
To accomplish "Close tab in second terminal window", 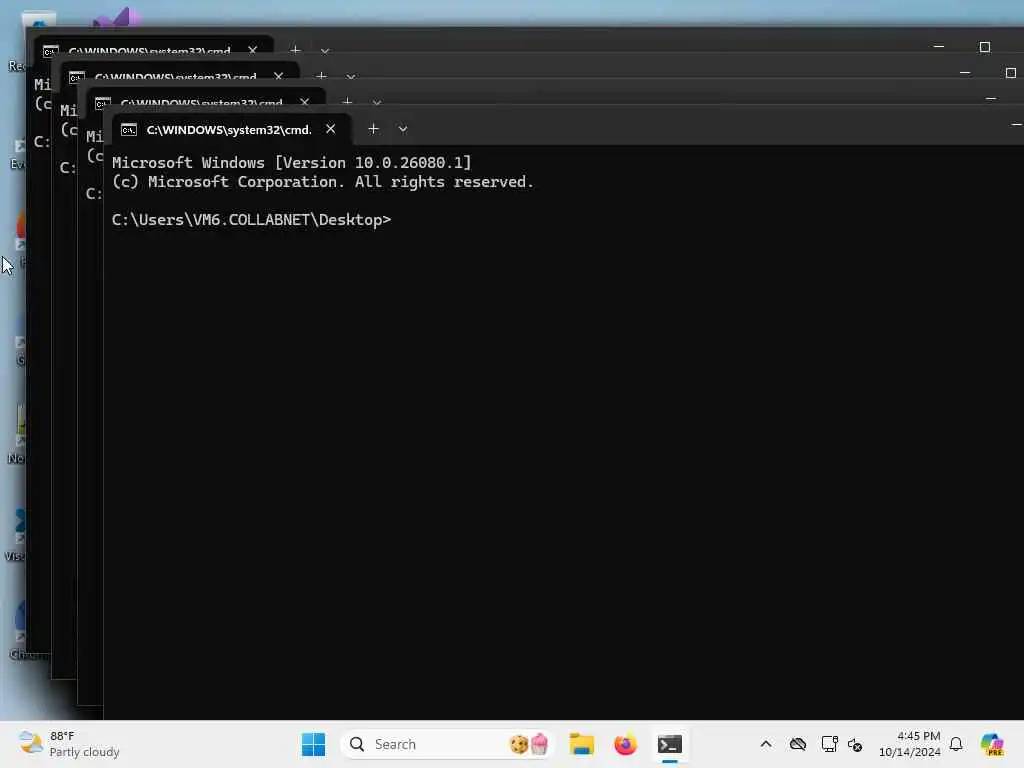I will tap(304, 102).
